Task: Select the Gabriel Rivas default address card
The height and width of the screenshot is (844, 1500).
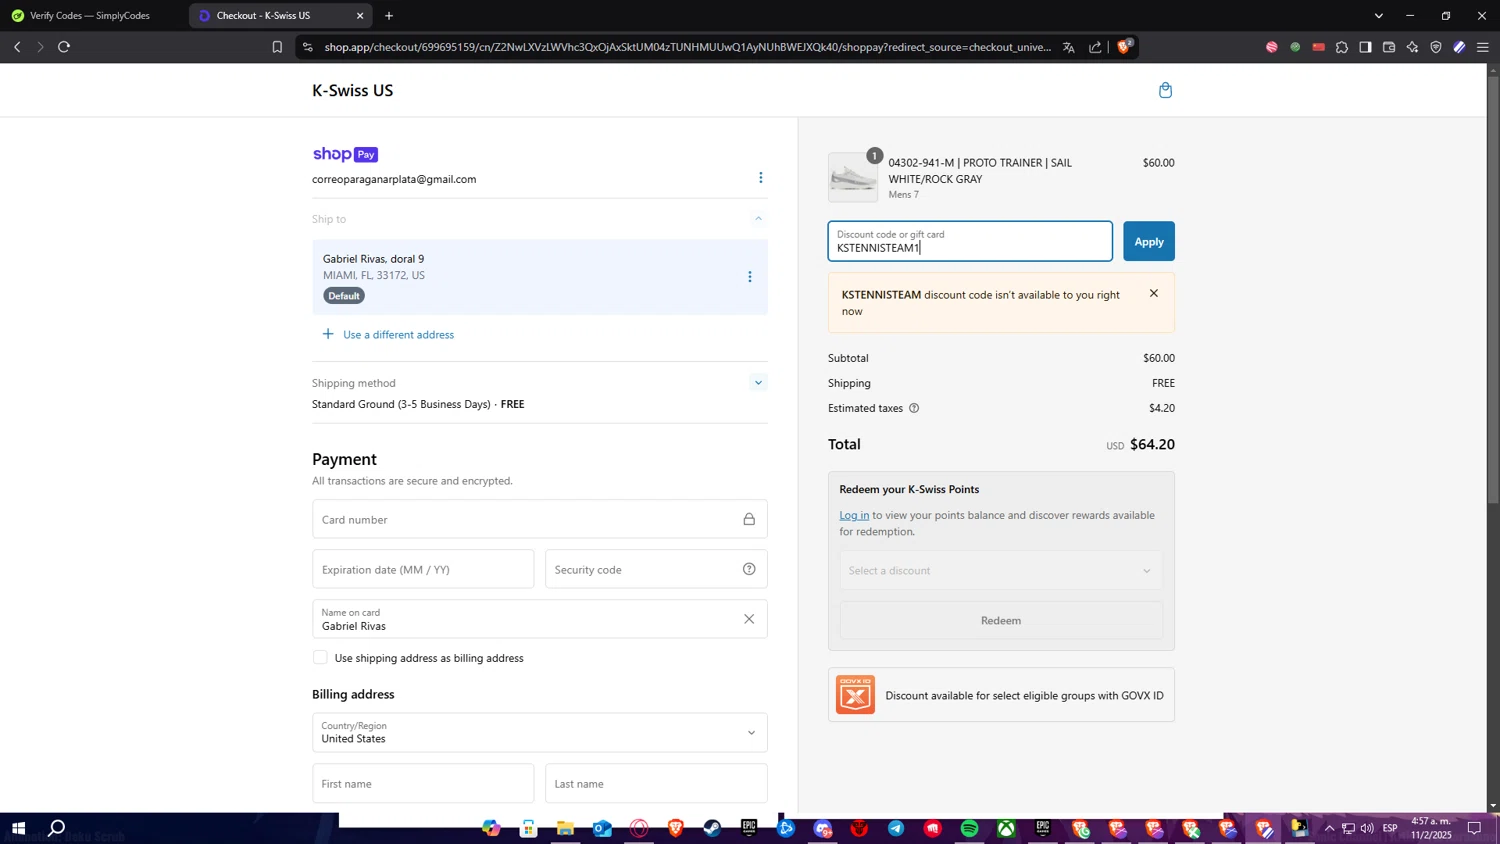Action: [540, 277]
